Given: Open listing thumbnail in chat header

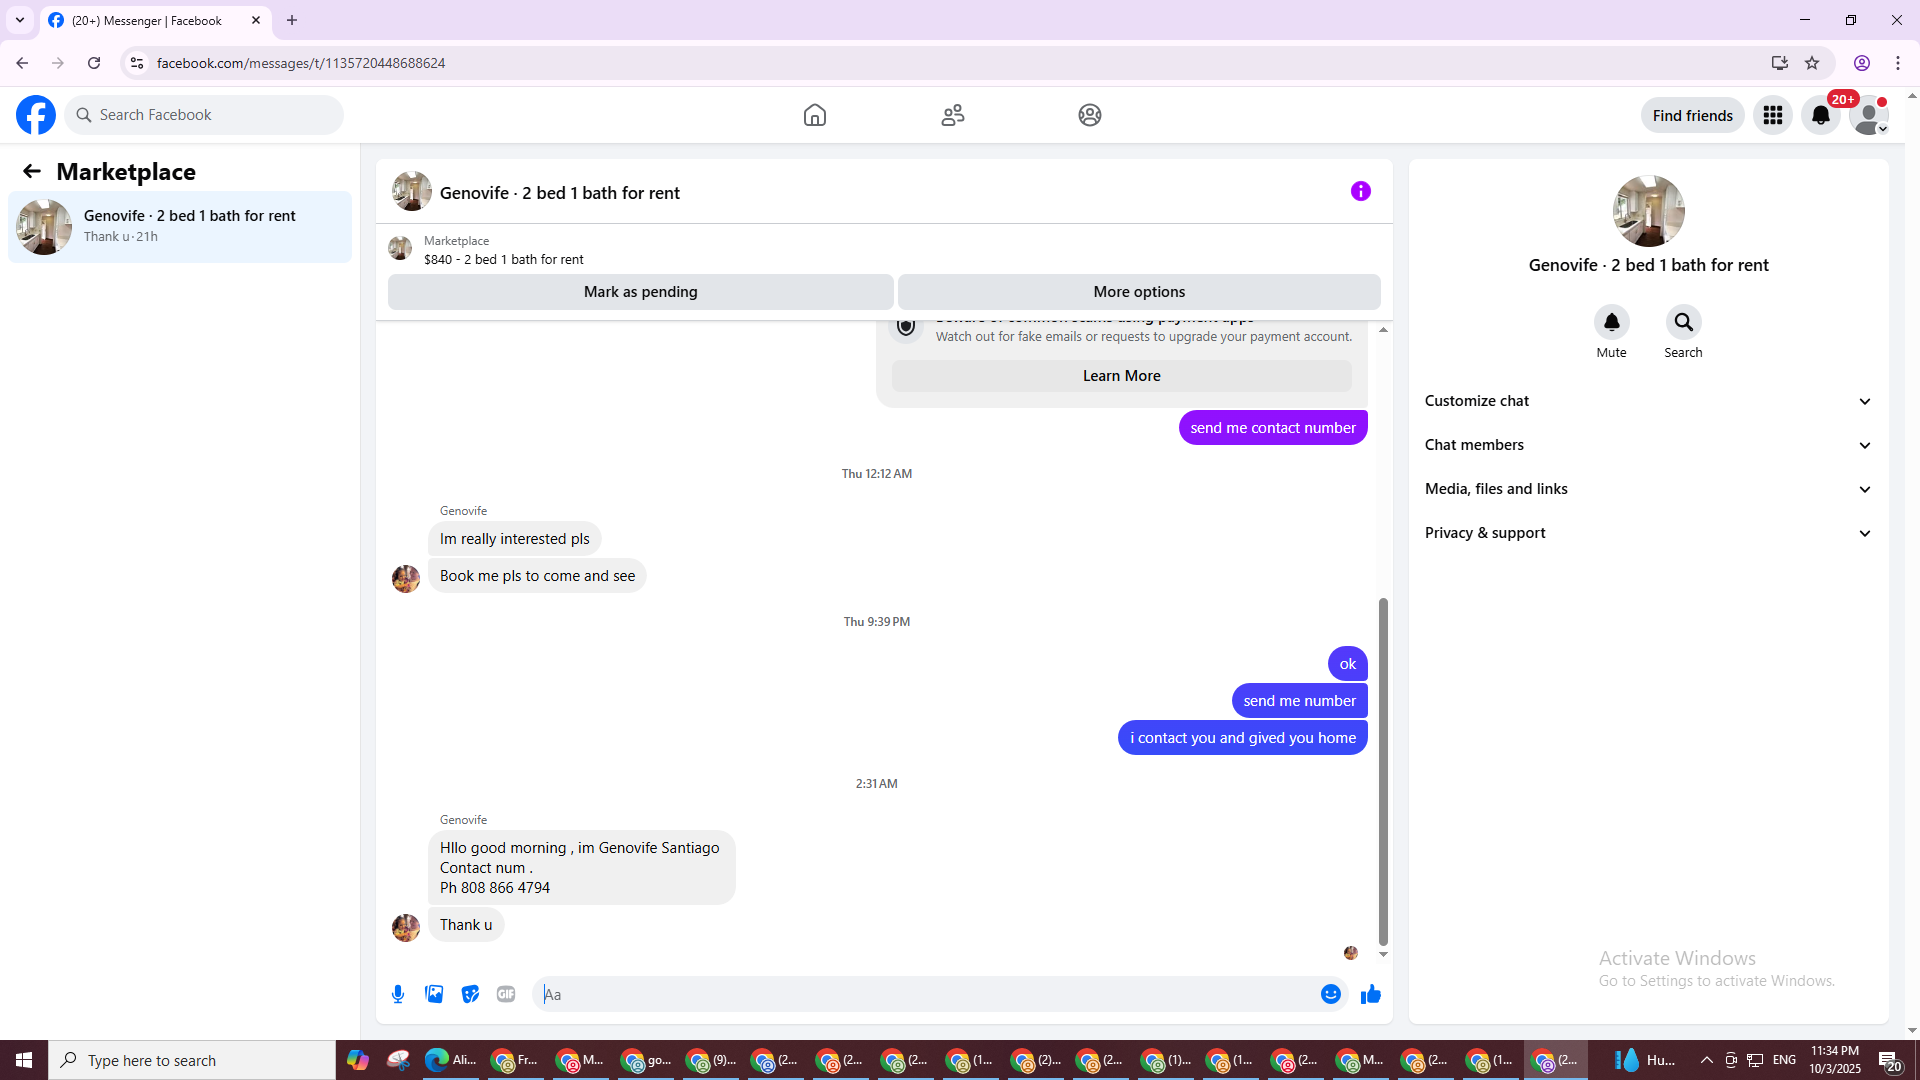Looking at the screenshot, I should click(412, 191).
